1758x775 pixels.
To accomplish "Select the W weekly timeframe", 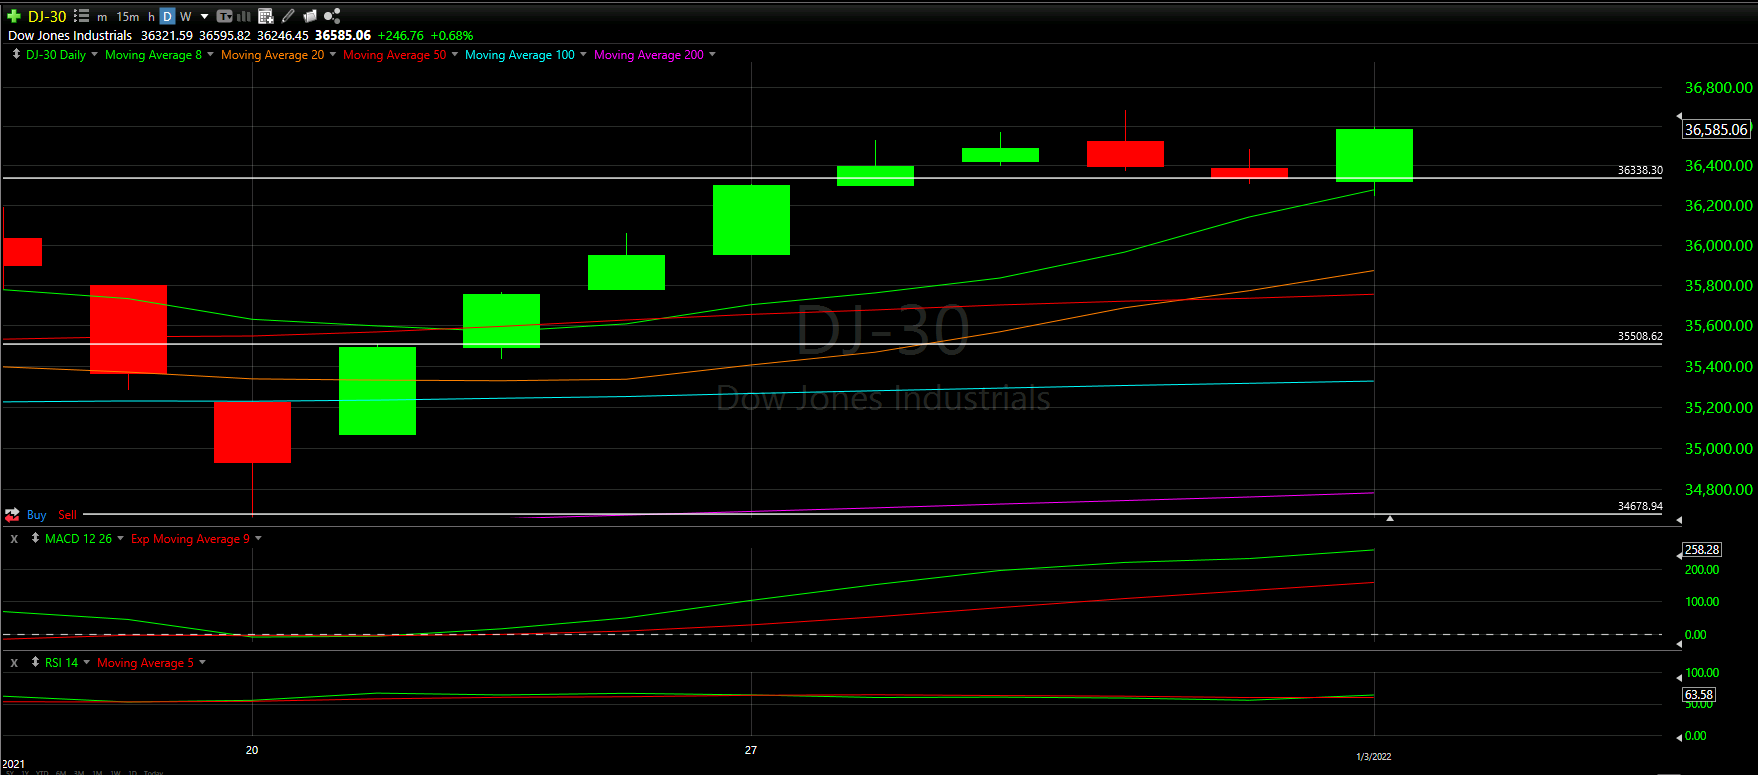I will (x=186, y=17).
